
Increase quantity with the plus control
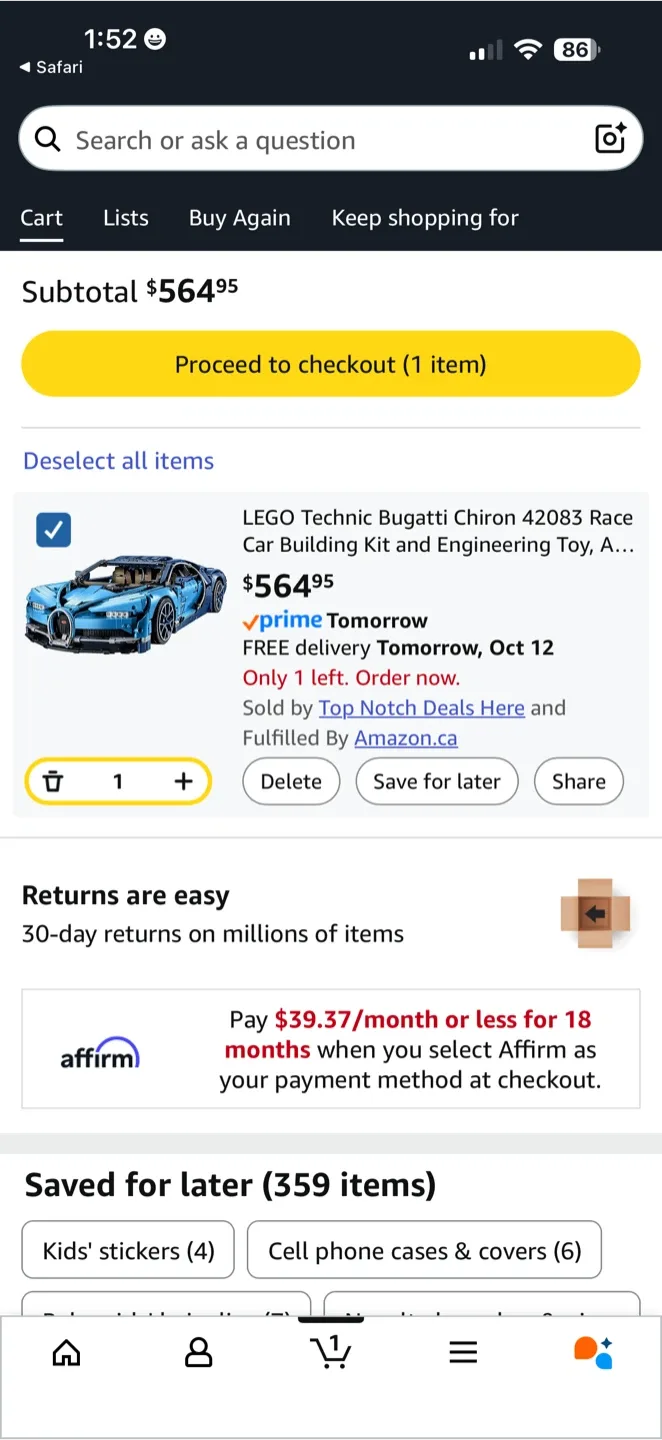(182, 781)
